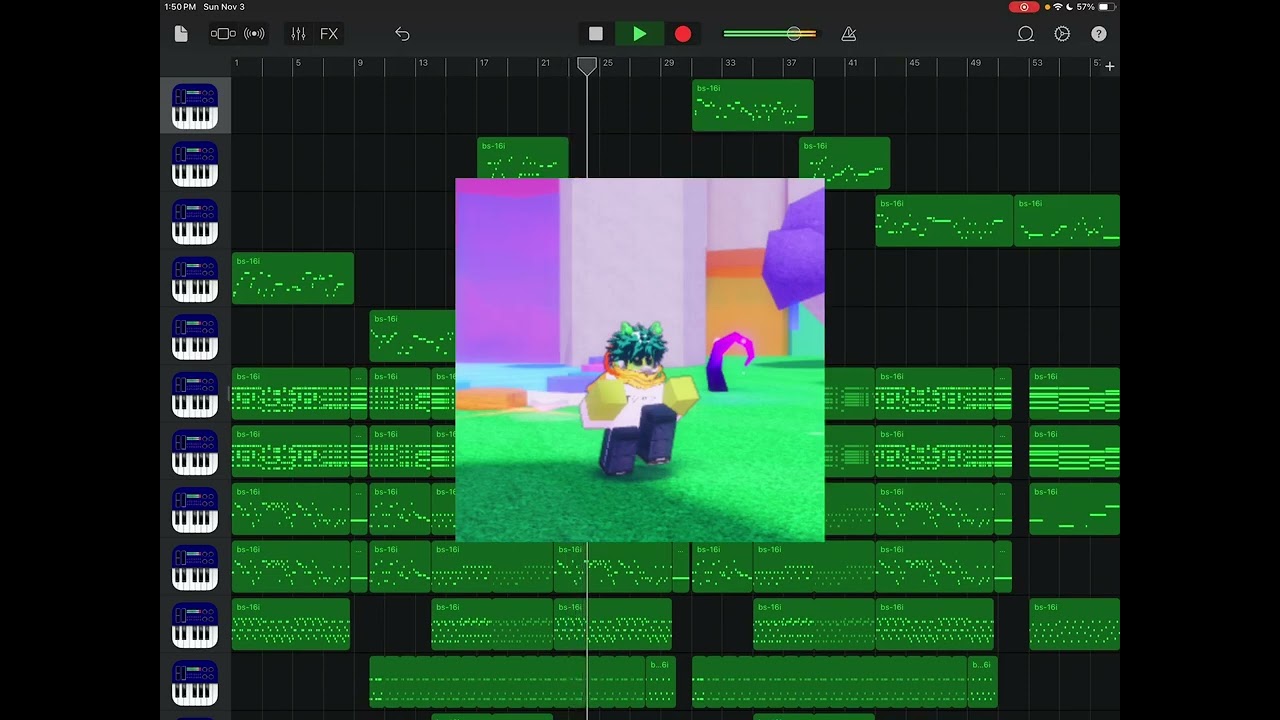Toggle the metronome icon

(x=849, y=34)
